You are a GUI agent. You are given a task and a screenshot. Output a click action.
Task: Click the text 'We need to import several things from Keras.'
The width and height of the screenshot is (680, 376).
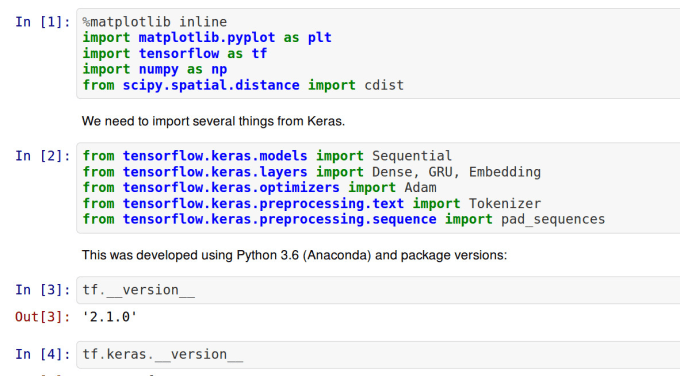(x=213, y=121)
